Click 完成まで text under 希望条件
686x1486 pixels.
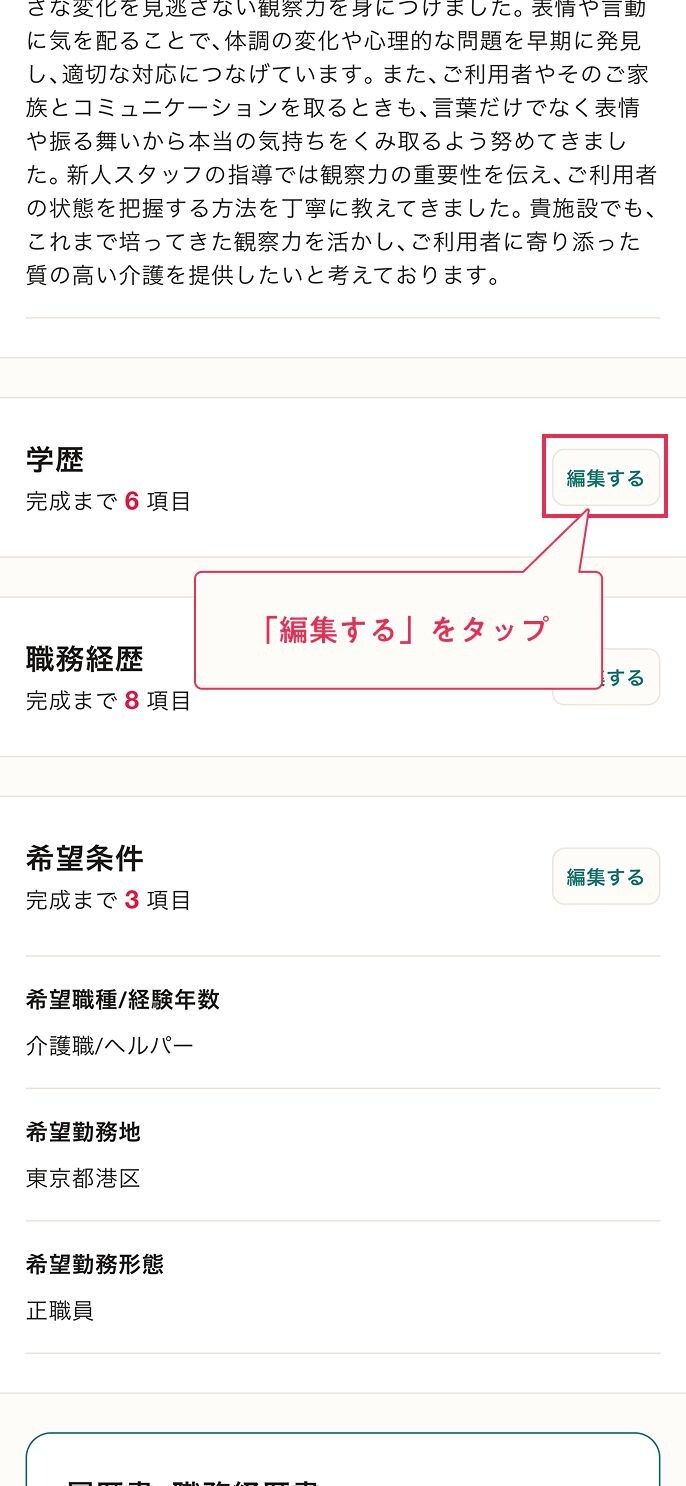point(72,900)
